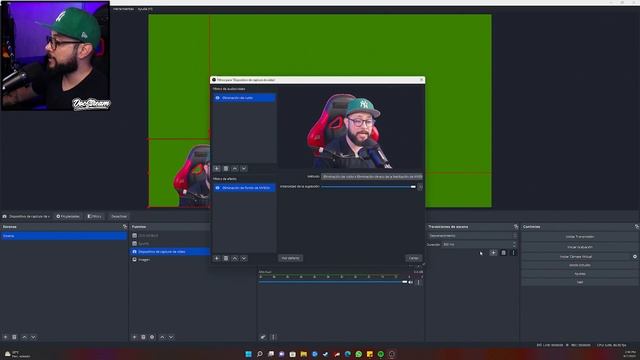The image size is (640, 360).
Task: Open source properties gear in Fuentes panel
Action: click(x=152, y=337)
